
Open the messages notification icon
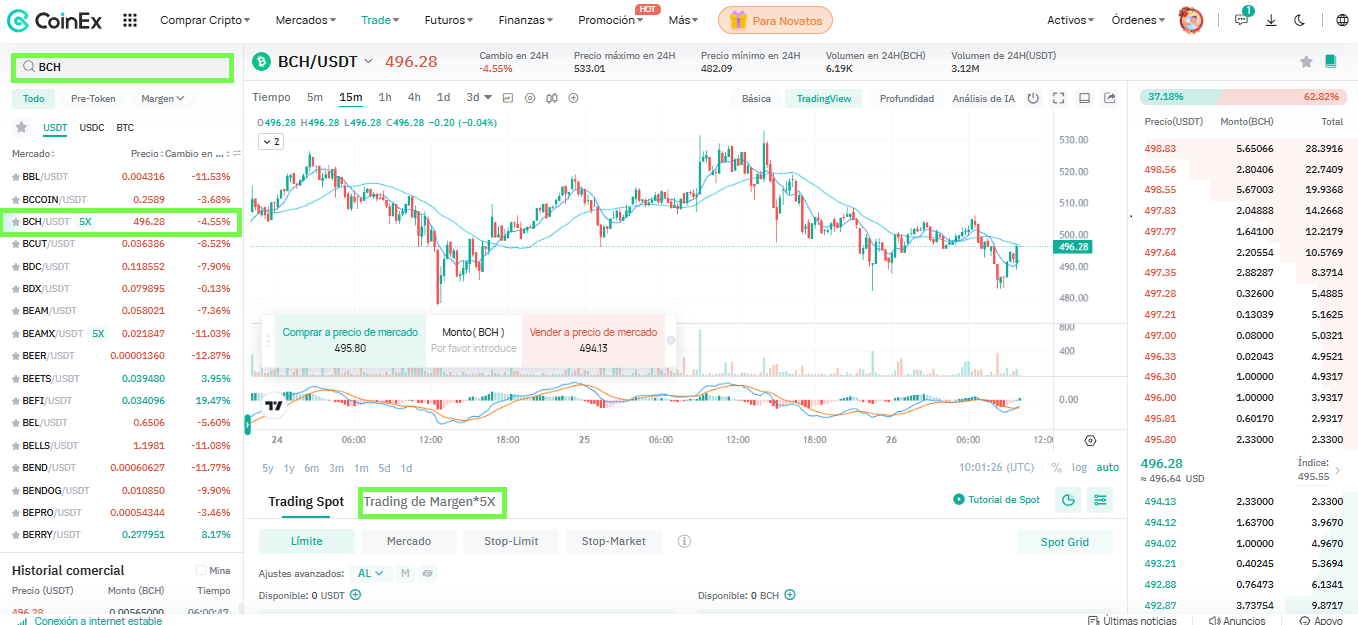pyautogui.click(x=1242, y=20)
